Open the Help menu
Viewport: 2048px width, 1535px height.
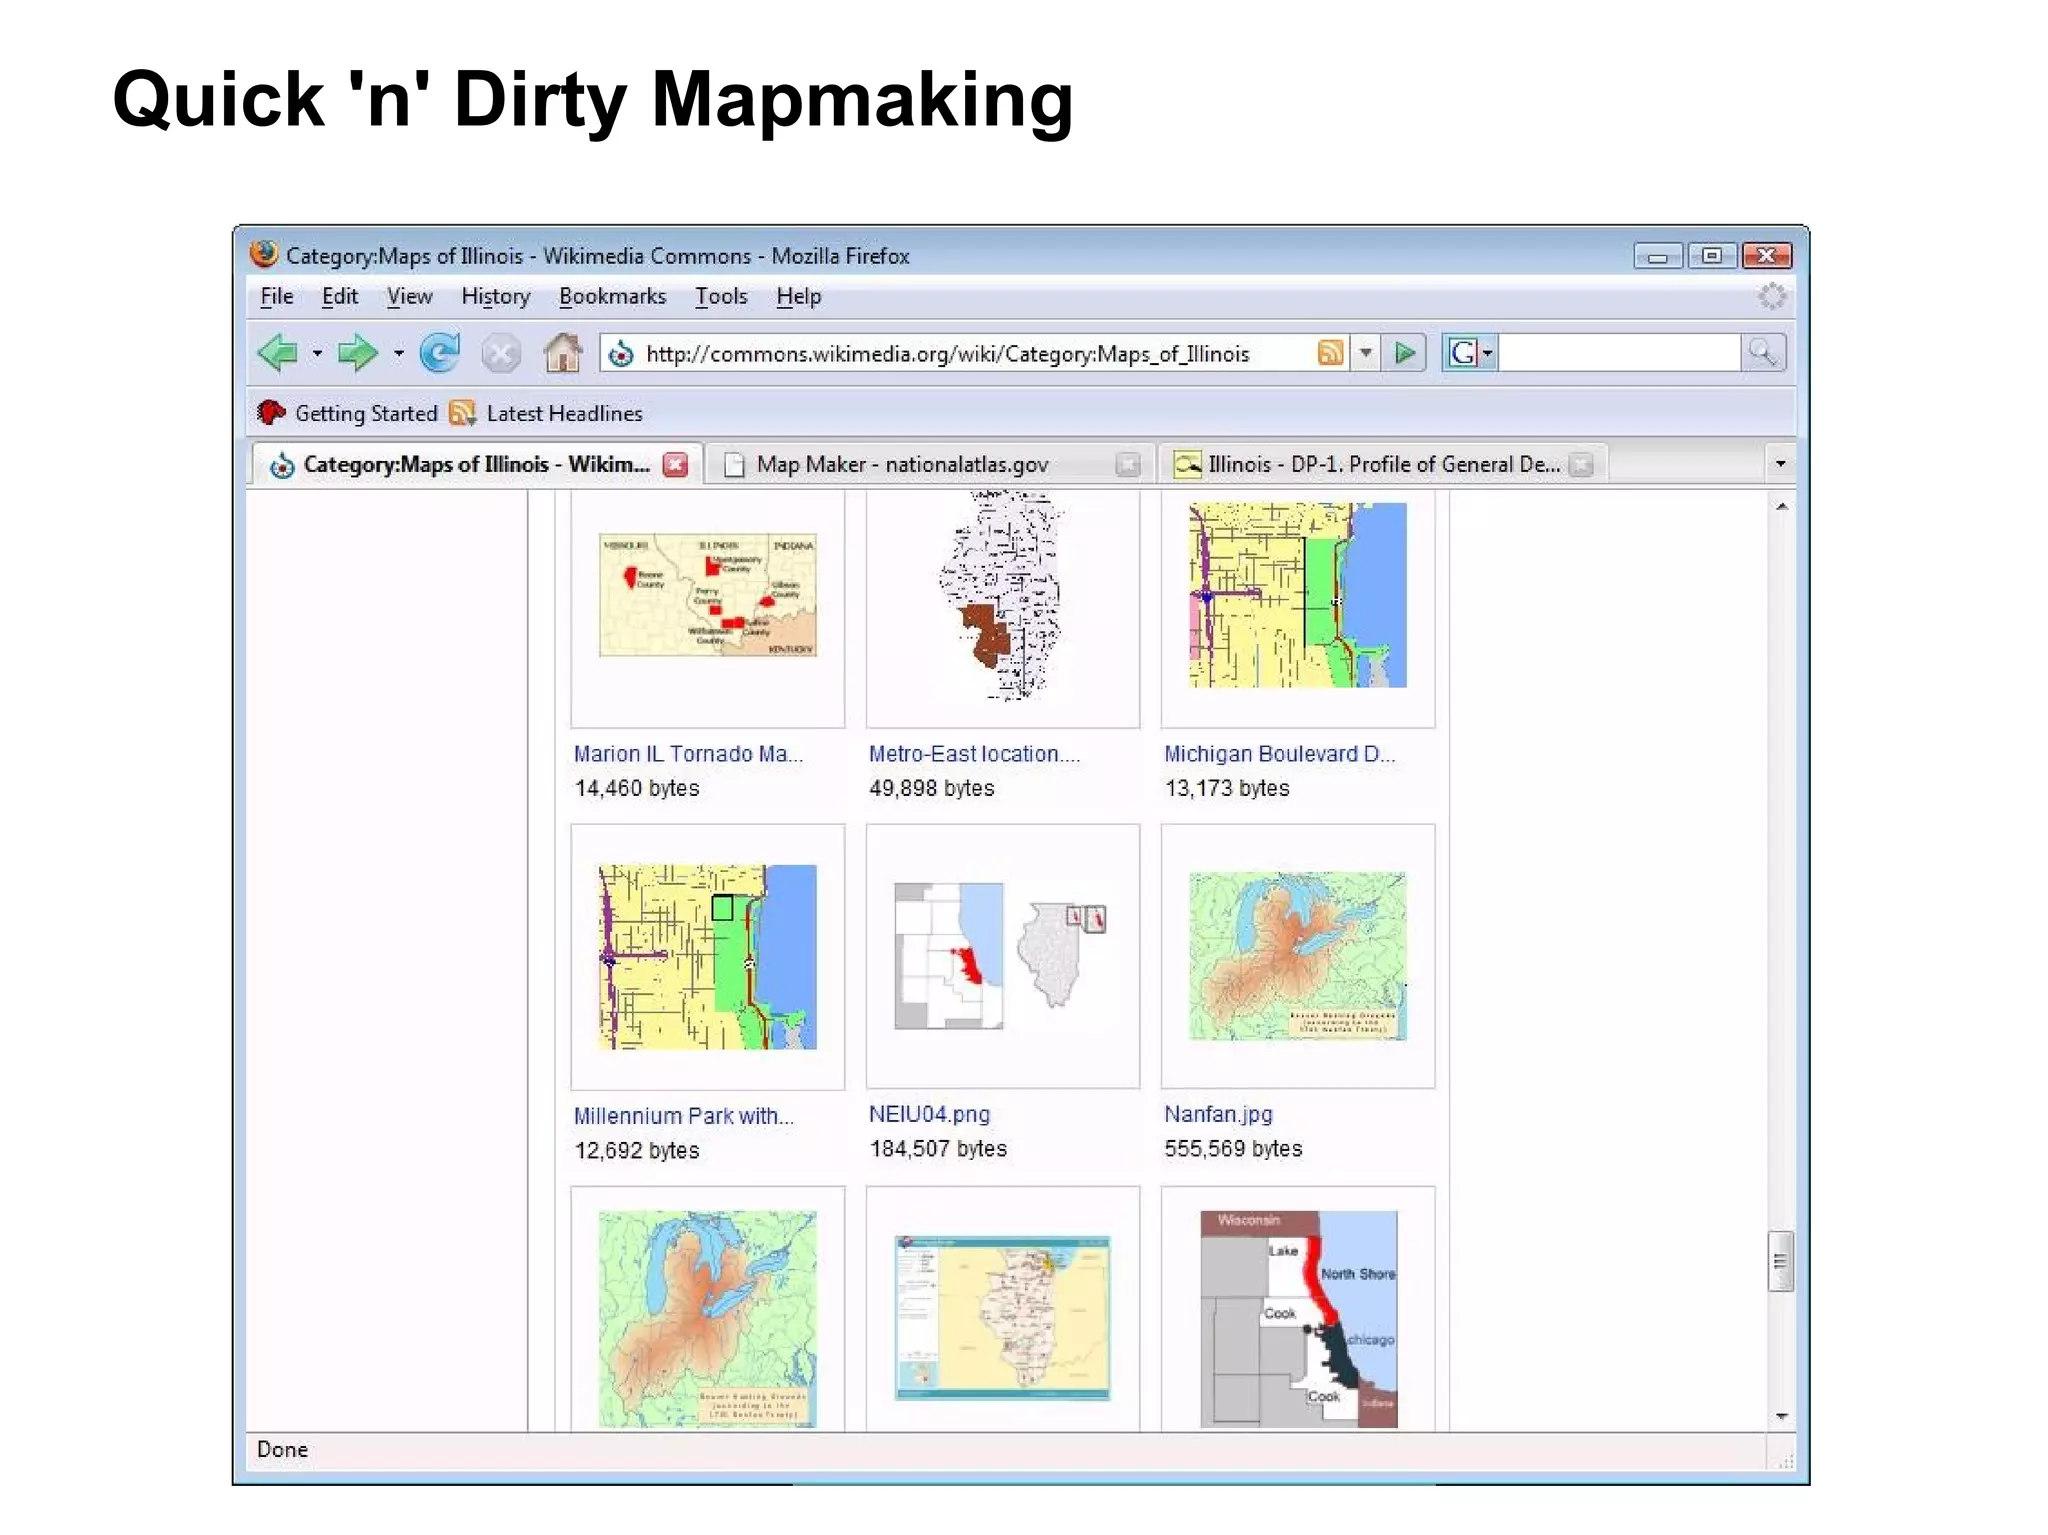pyautogui.click(x=798, y=296)
